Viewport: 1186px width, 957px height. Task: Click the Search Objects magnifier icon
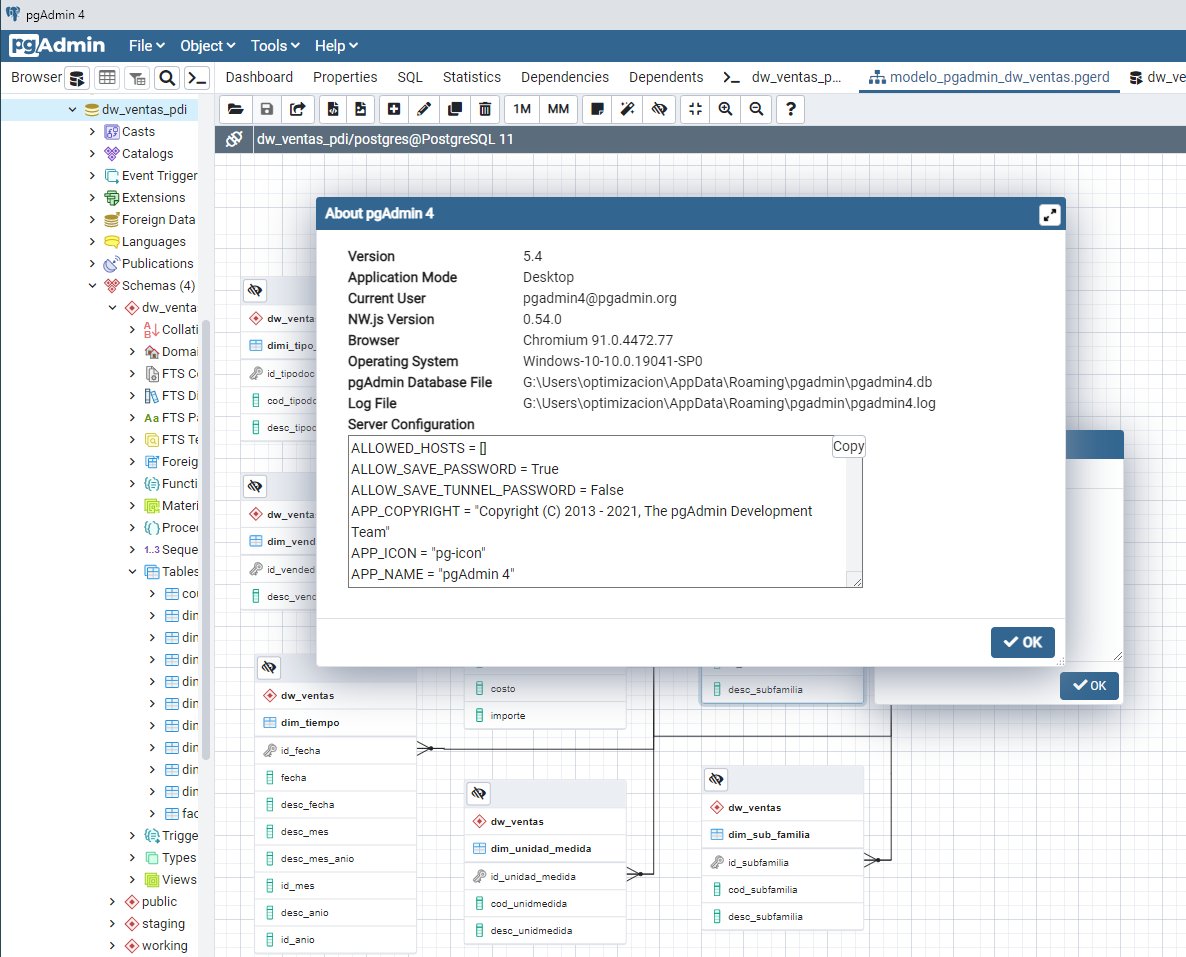coord(166,77)
